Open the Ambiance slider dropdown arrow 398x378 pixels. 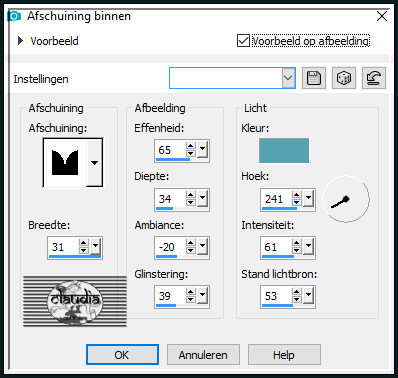202,246
